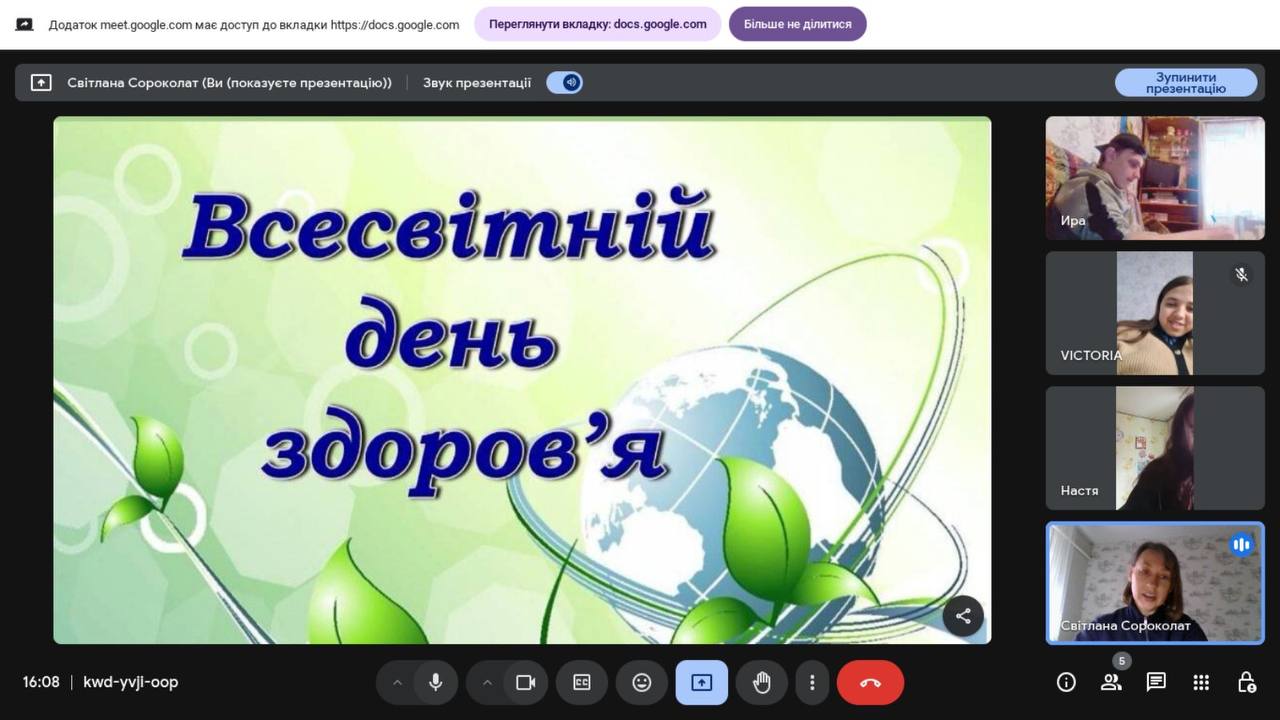Click tab sharing icon in top notification bar
Image resolution: width=1280 pixels, height=720 pixels.
click(x=24, y=24)
